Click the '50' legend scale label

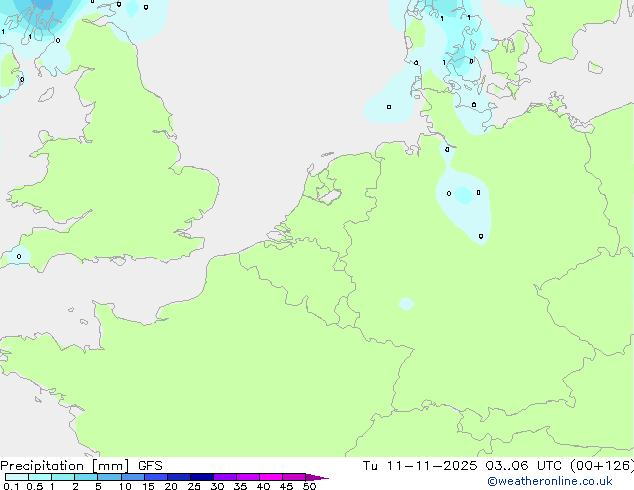click(x=309, y=486)
